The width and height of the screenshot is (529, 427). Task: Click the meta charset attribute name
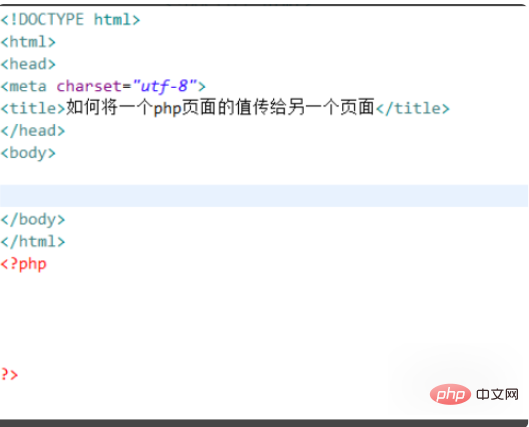[x=89, y=86]
